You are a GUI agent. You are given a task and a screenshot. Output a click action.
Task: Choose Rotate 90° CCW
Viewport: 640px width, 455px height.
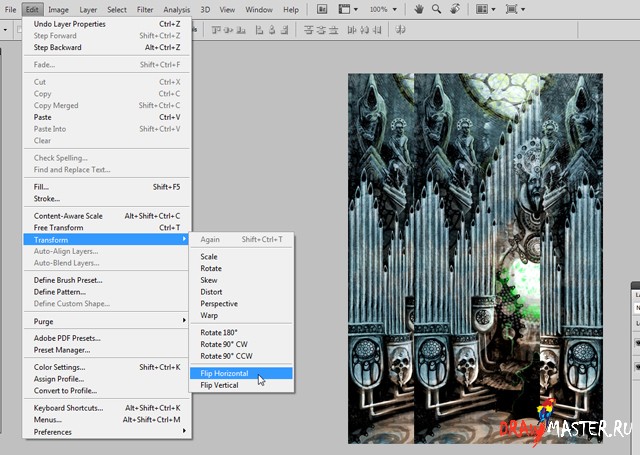tap(241, 356)
